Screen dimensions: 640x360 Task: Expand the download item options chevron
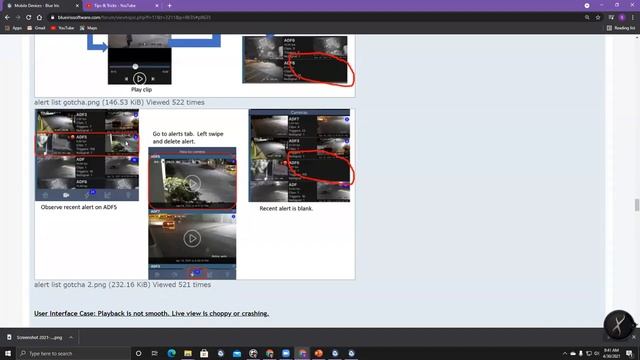coord(71,338)
